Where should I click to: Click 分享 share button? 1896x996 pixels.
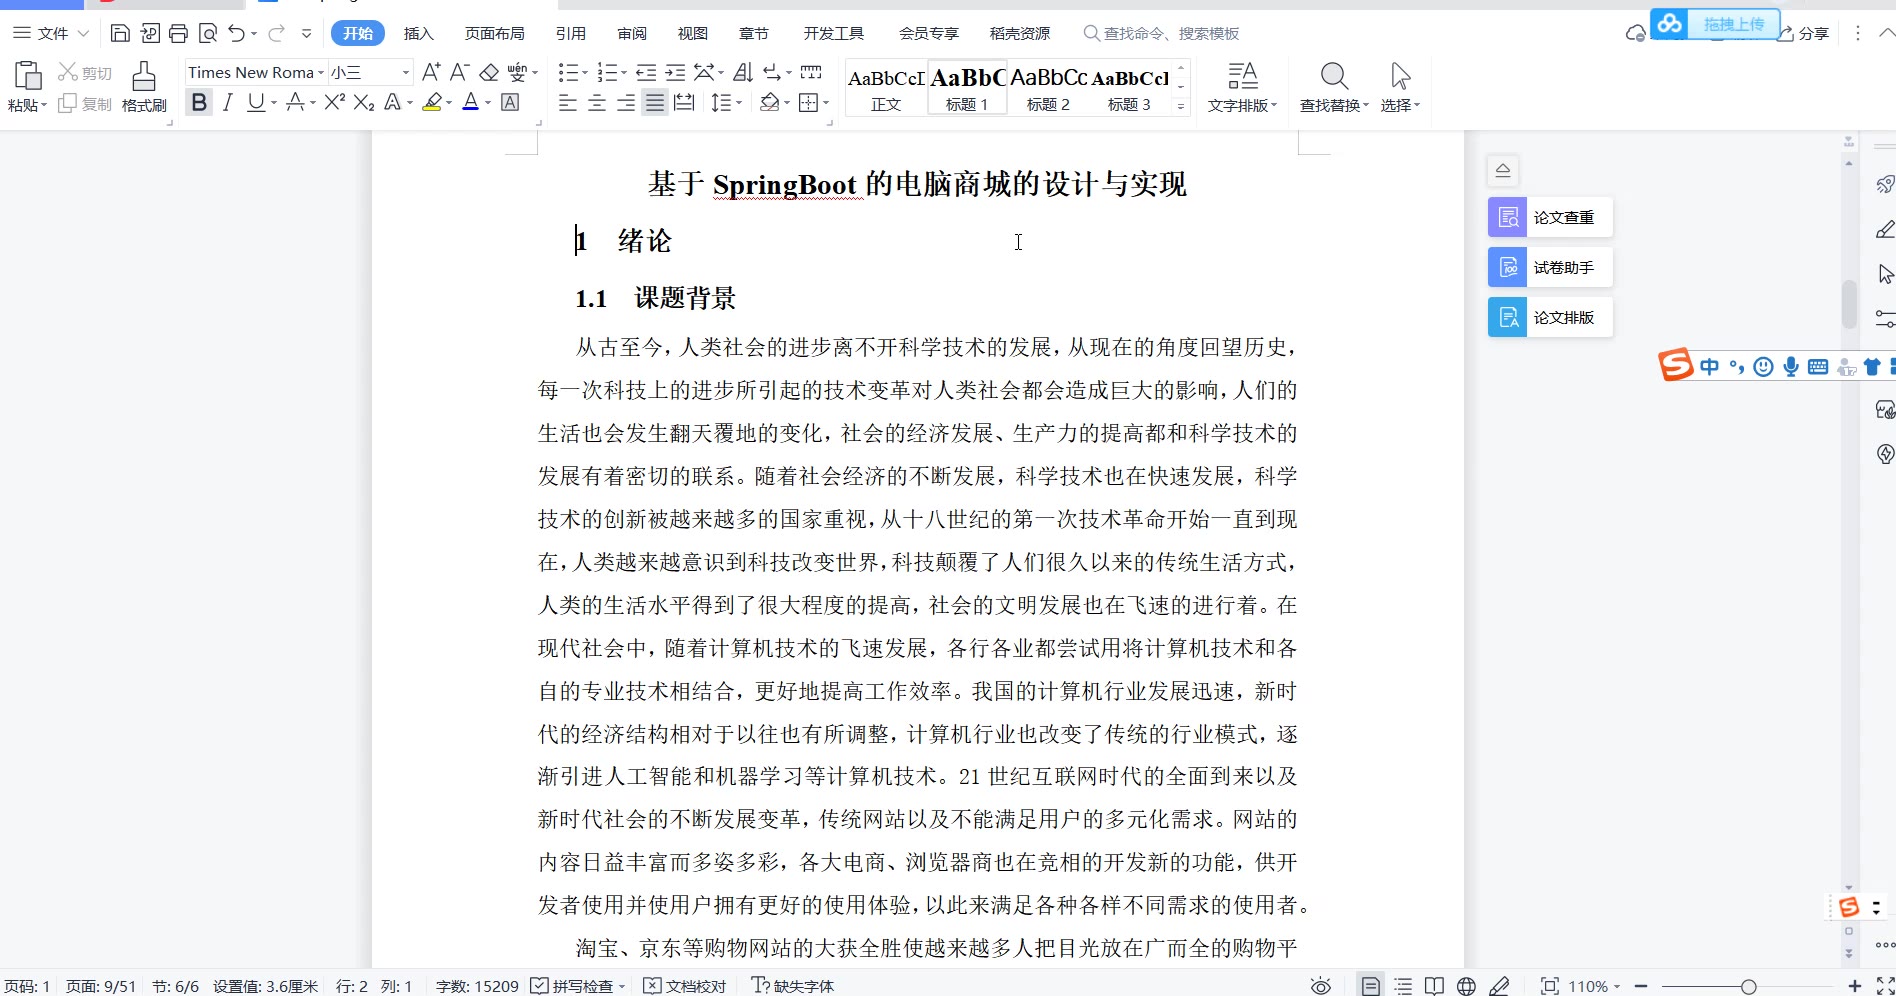pos(1803,33)
